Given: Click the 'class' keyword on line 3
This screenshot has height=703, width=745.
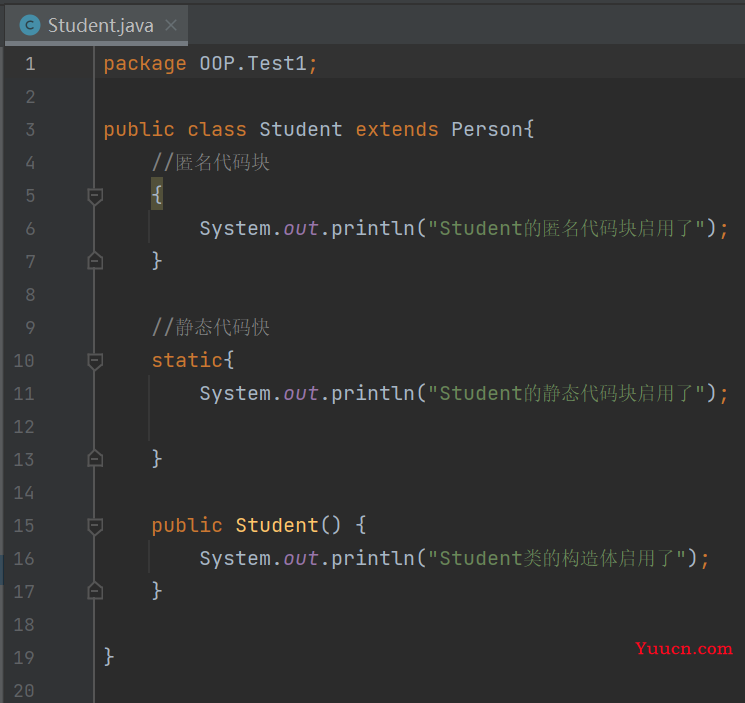Looking at the screenshot, I should [217, 129].
